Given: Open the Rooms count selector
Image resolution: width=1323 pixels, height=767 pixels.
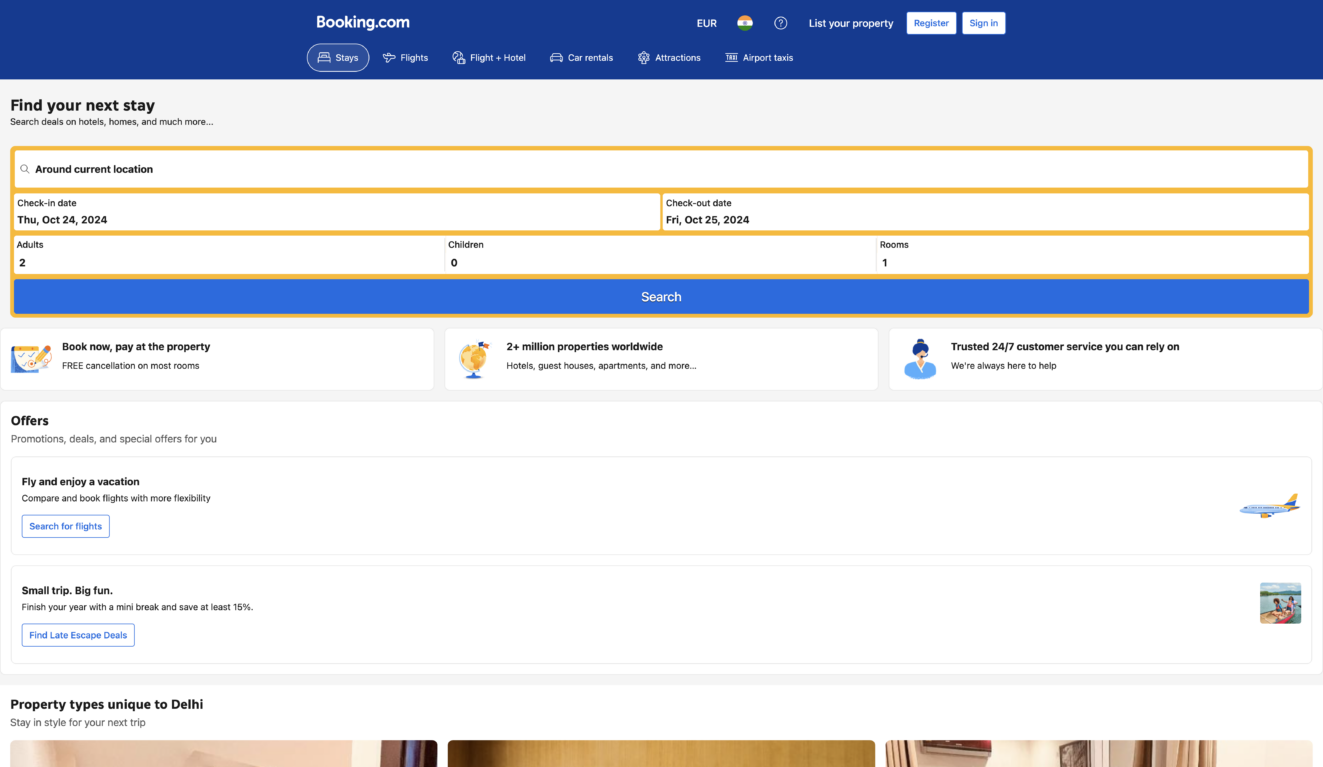Looking at the screenshot, I should 1091,255.
